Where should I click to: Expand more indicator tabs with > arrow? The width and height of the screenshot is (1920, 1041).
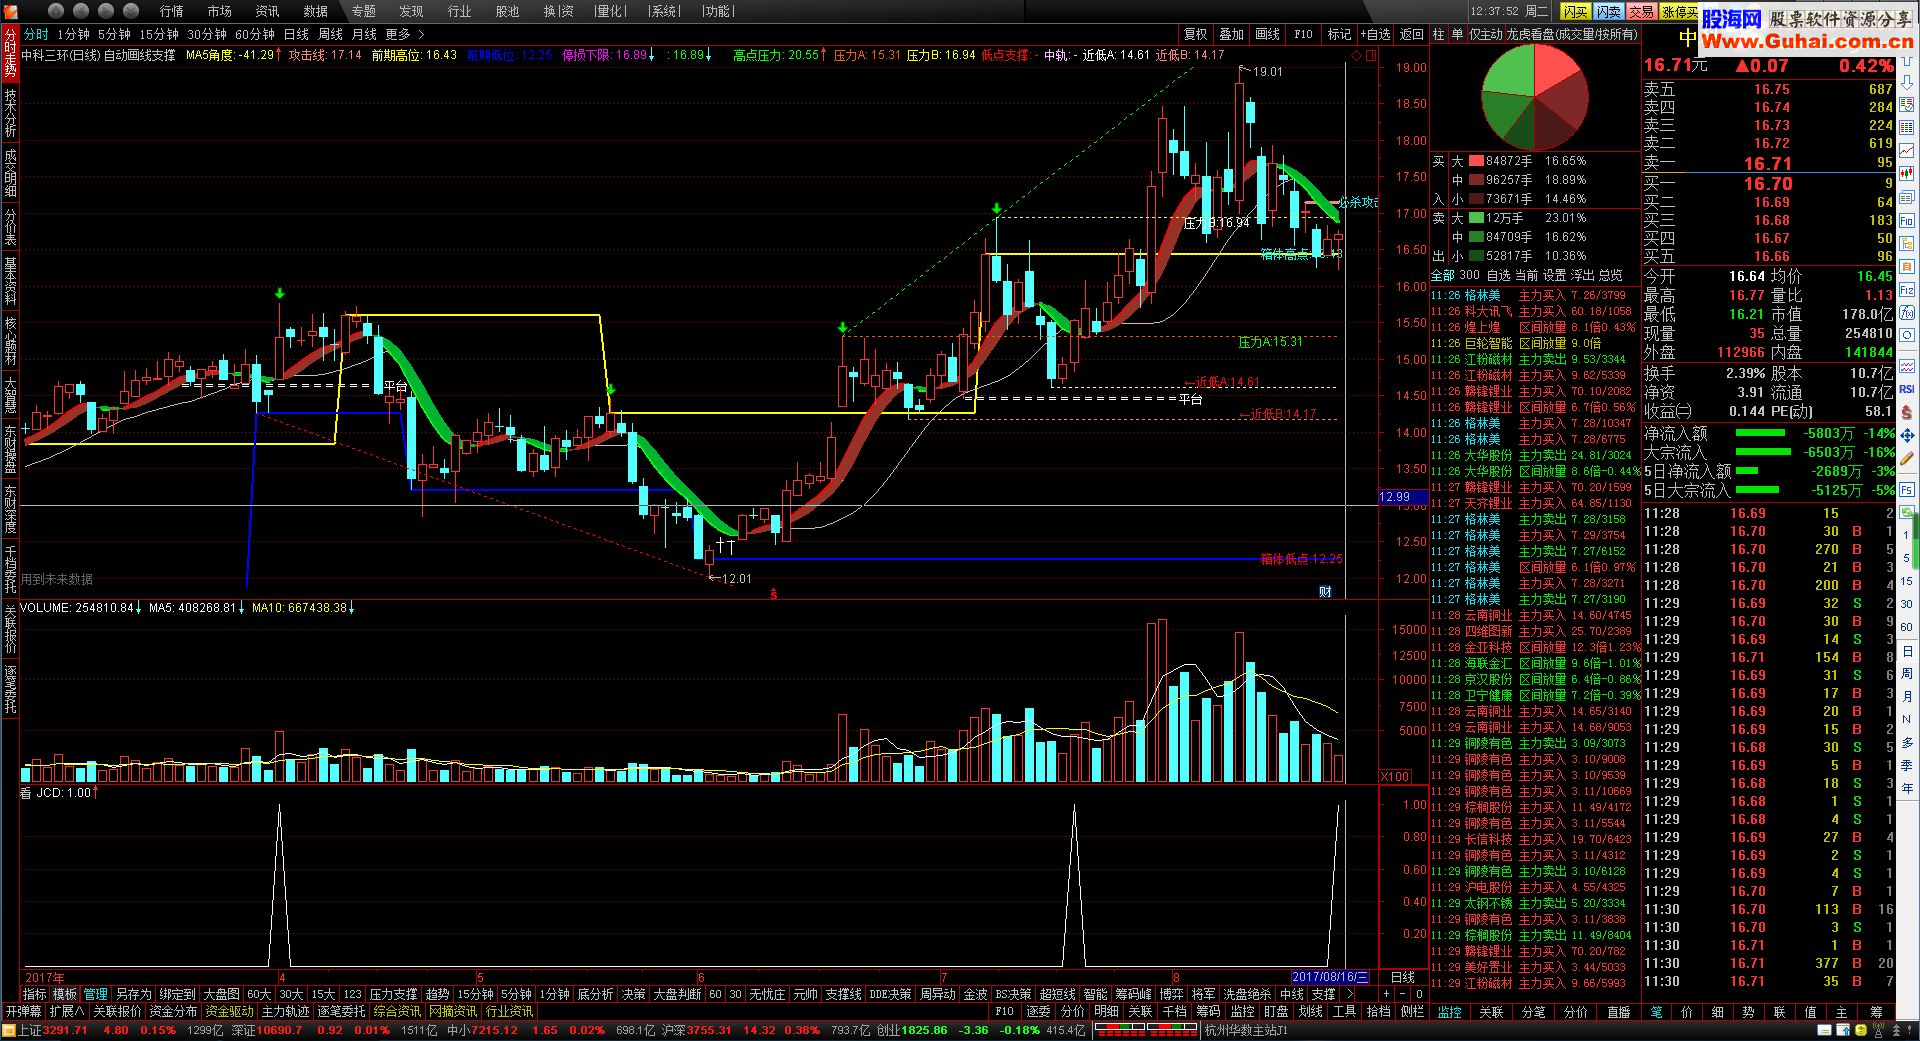coord(1349,994)
